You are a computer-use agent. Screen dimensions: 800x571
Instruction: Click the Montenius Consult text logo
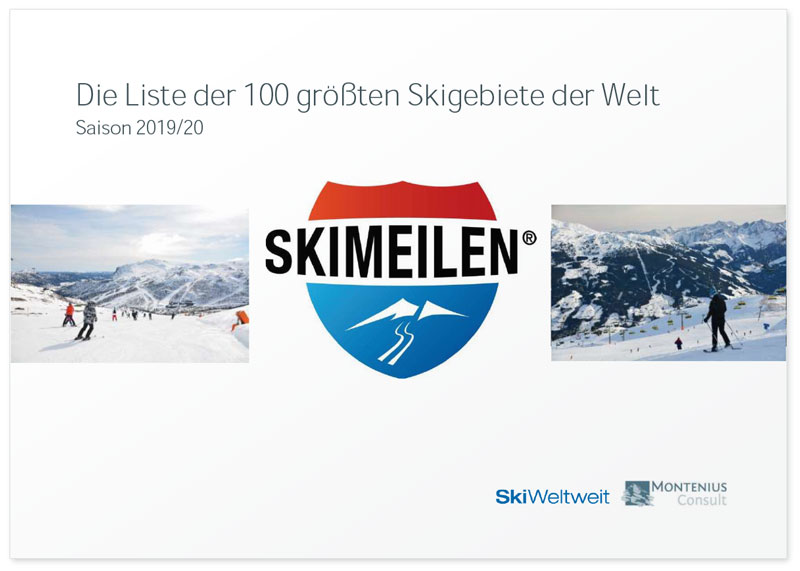pyautogui.click(x=690, y=493)
